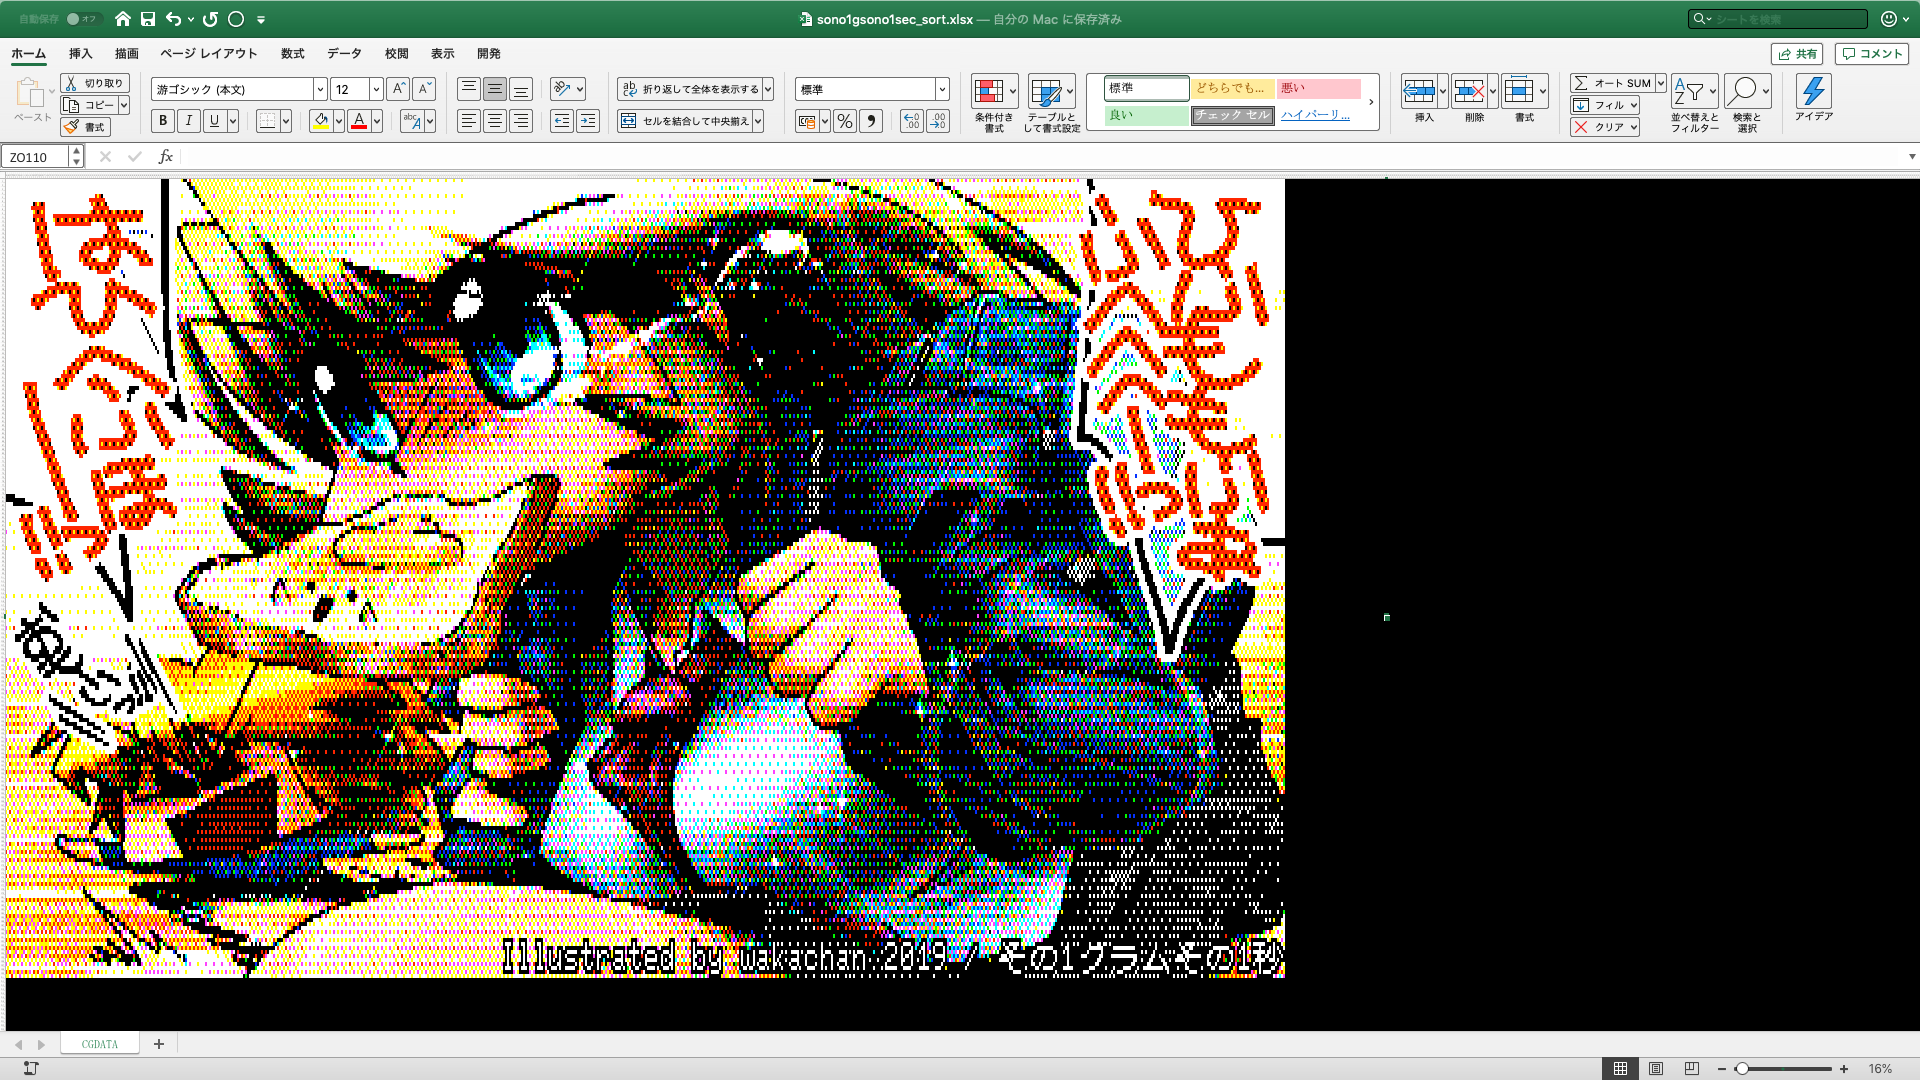The height and width of the screenshot is (1080, 1920).
Task: Decrease decimal places
Action: 938,121
